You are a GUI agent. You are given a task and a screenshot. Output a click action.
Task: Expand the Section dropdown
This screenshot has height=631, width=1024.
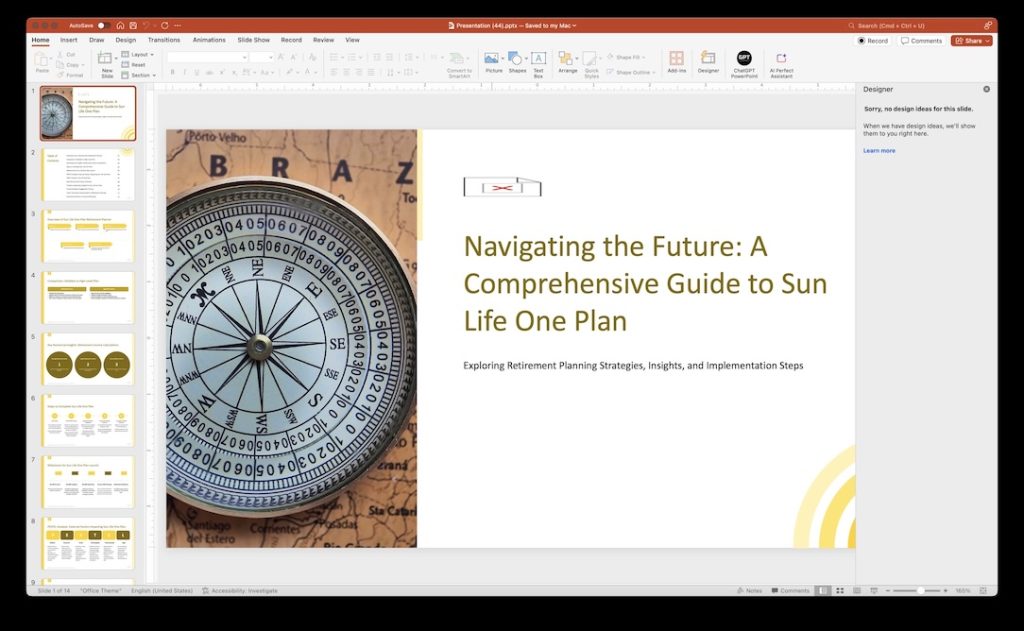coord(138,75)
